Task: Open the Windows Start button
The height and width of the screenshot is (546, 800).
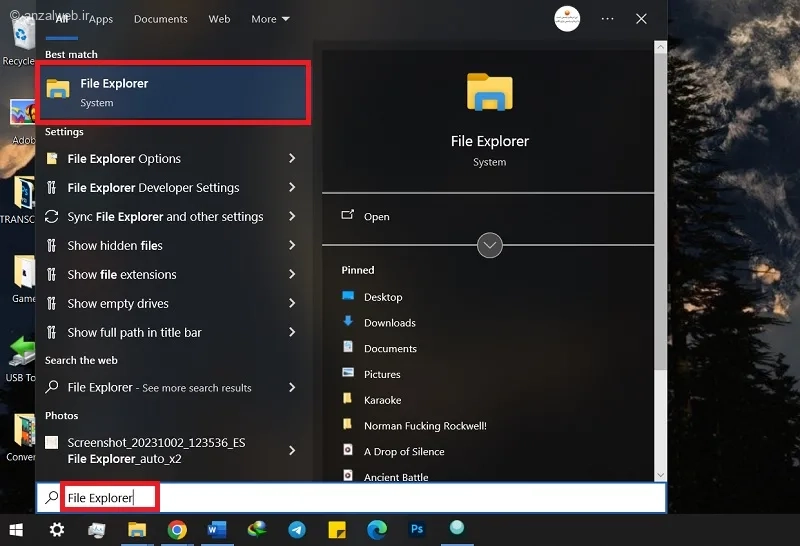Action: pos(16,530)
